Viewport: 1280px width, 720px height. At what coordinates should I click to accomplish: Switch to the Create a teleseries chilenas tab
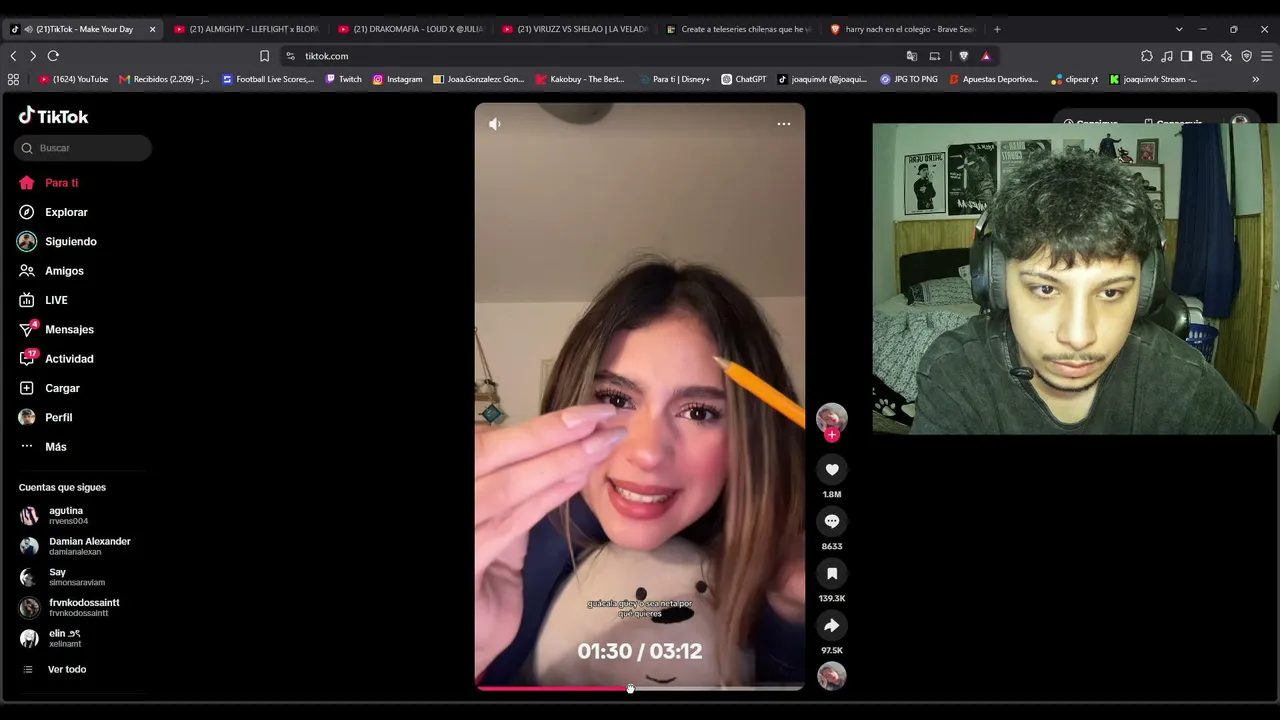click(738, 29)
